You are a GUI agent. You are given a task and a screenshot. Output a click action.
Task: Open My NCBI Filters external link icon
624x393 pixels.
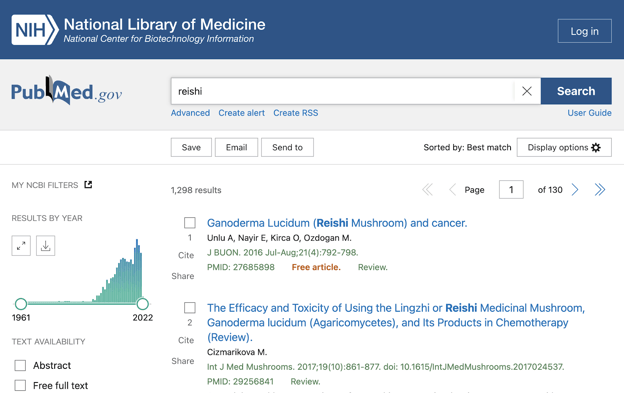88,185
